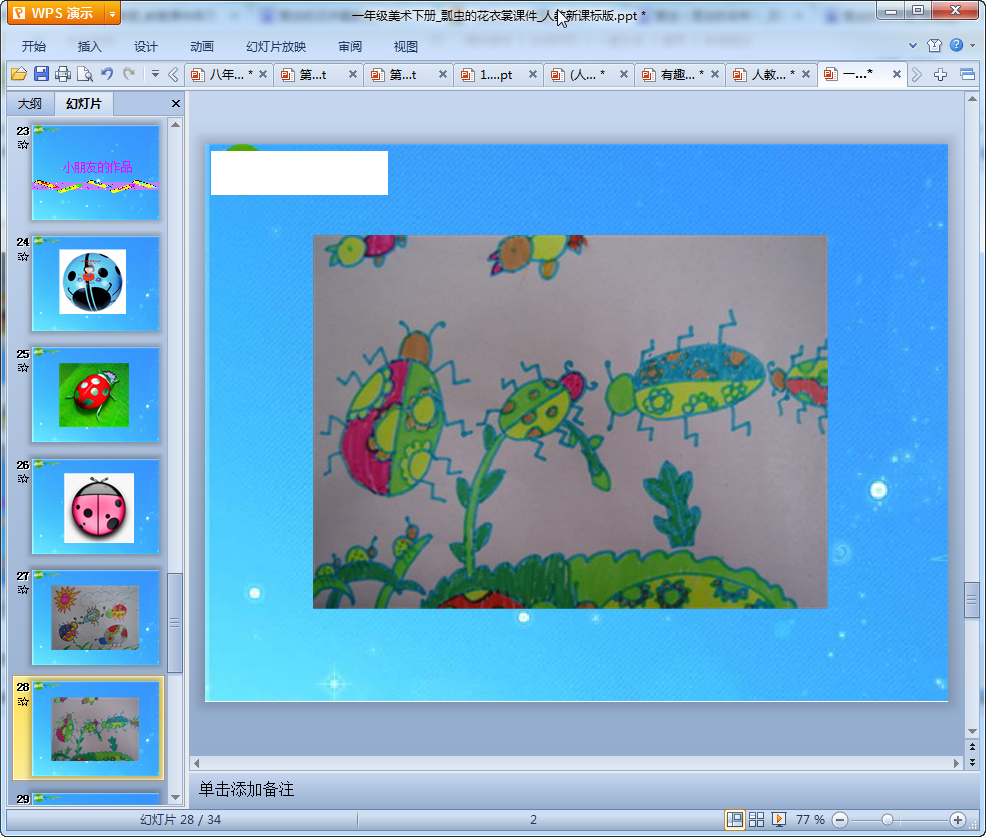This screenshot has height=837, width=986.
Task: Click the skin shirt icon
Action: point(934,45)
